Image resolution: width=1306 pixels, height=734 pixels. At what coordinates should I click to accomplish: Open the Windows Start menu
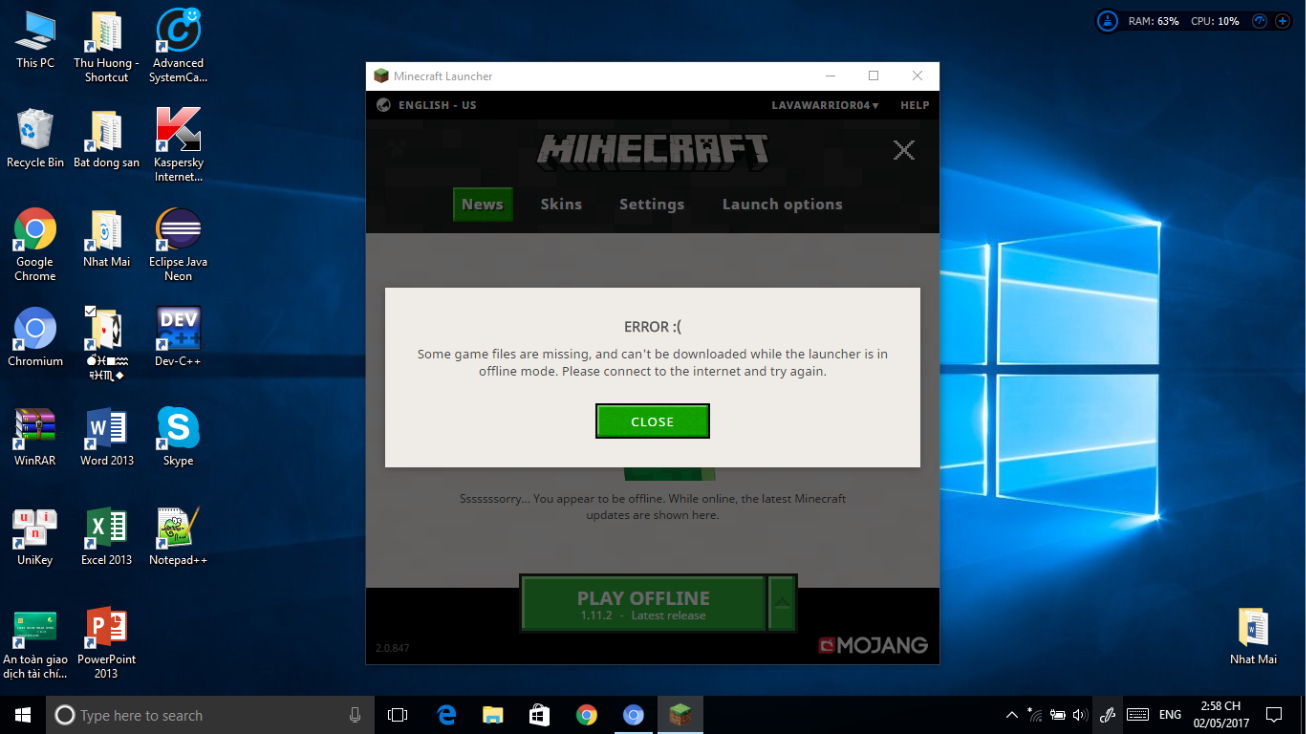coord(23,715)
